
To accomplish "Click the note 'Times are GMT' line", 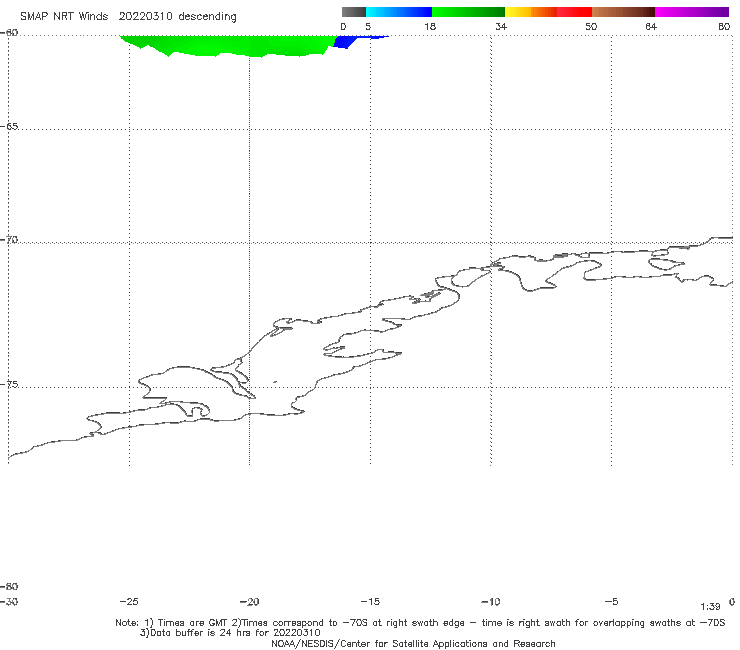I will coord(420,623).
